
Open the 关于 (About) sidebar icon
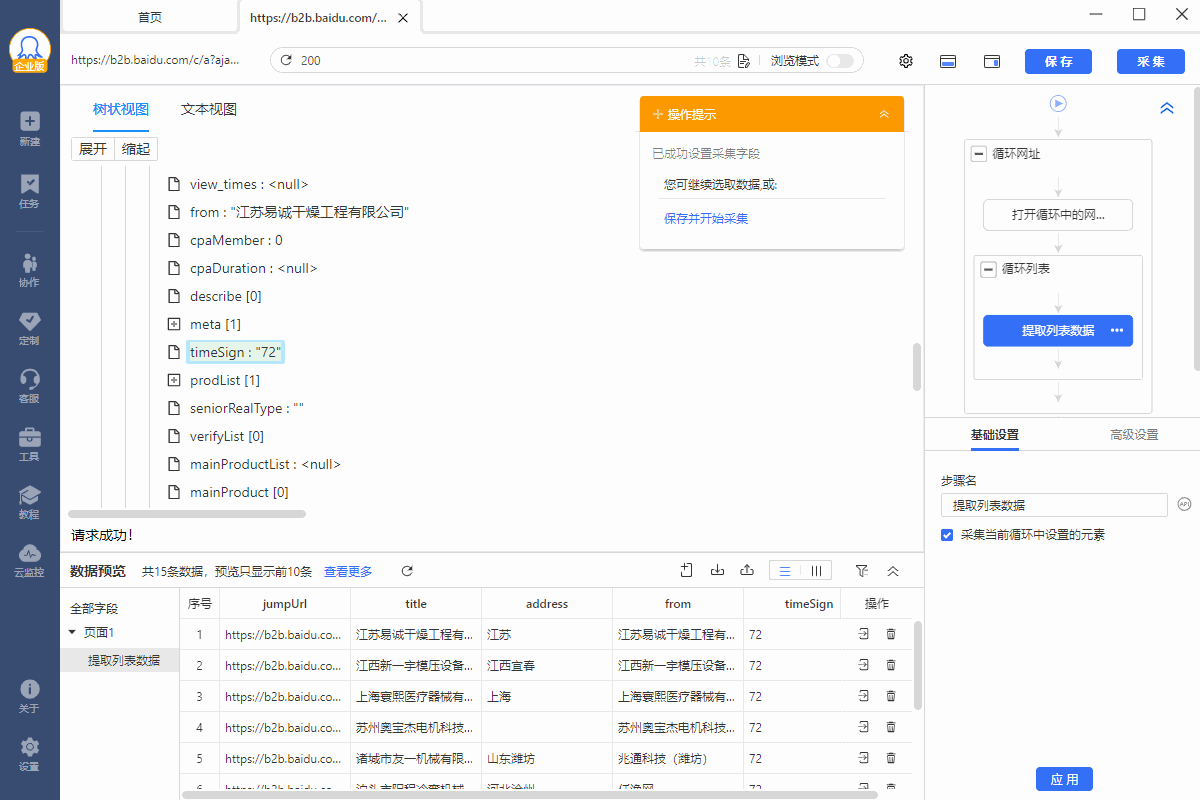pyautogui.click(x=29, y=697)
